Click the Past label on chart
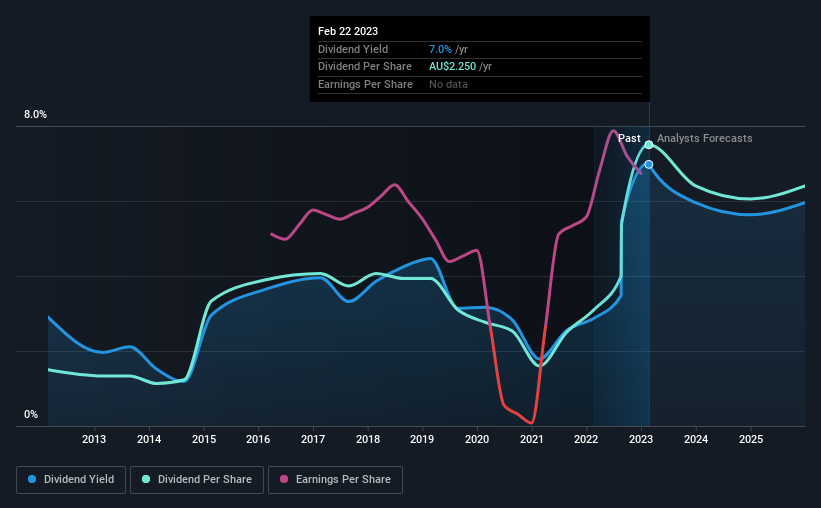The width and height of the screenshot is (821, 508). click(x=629, y=138)
